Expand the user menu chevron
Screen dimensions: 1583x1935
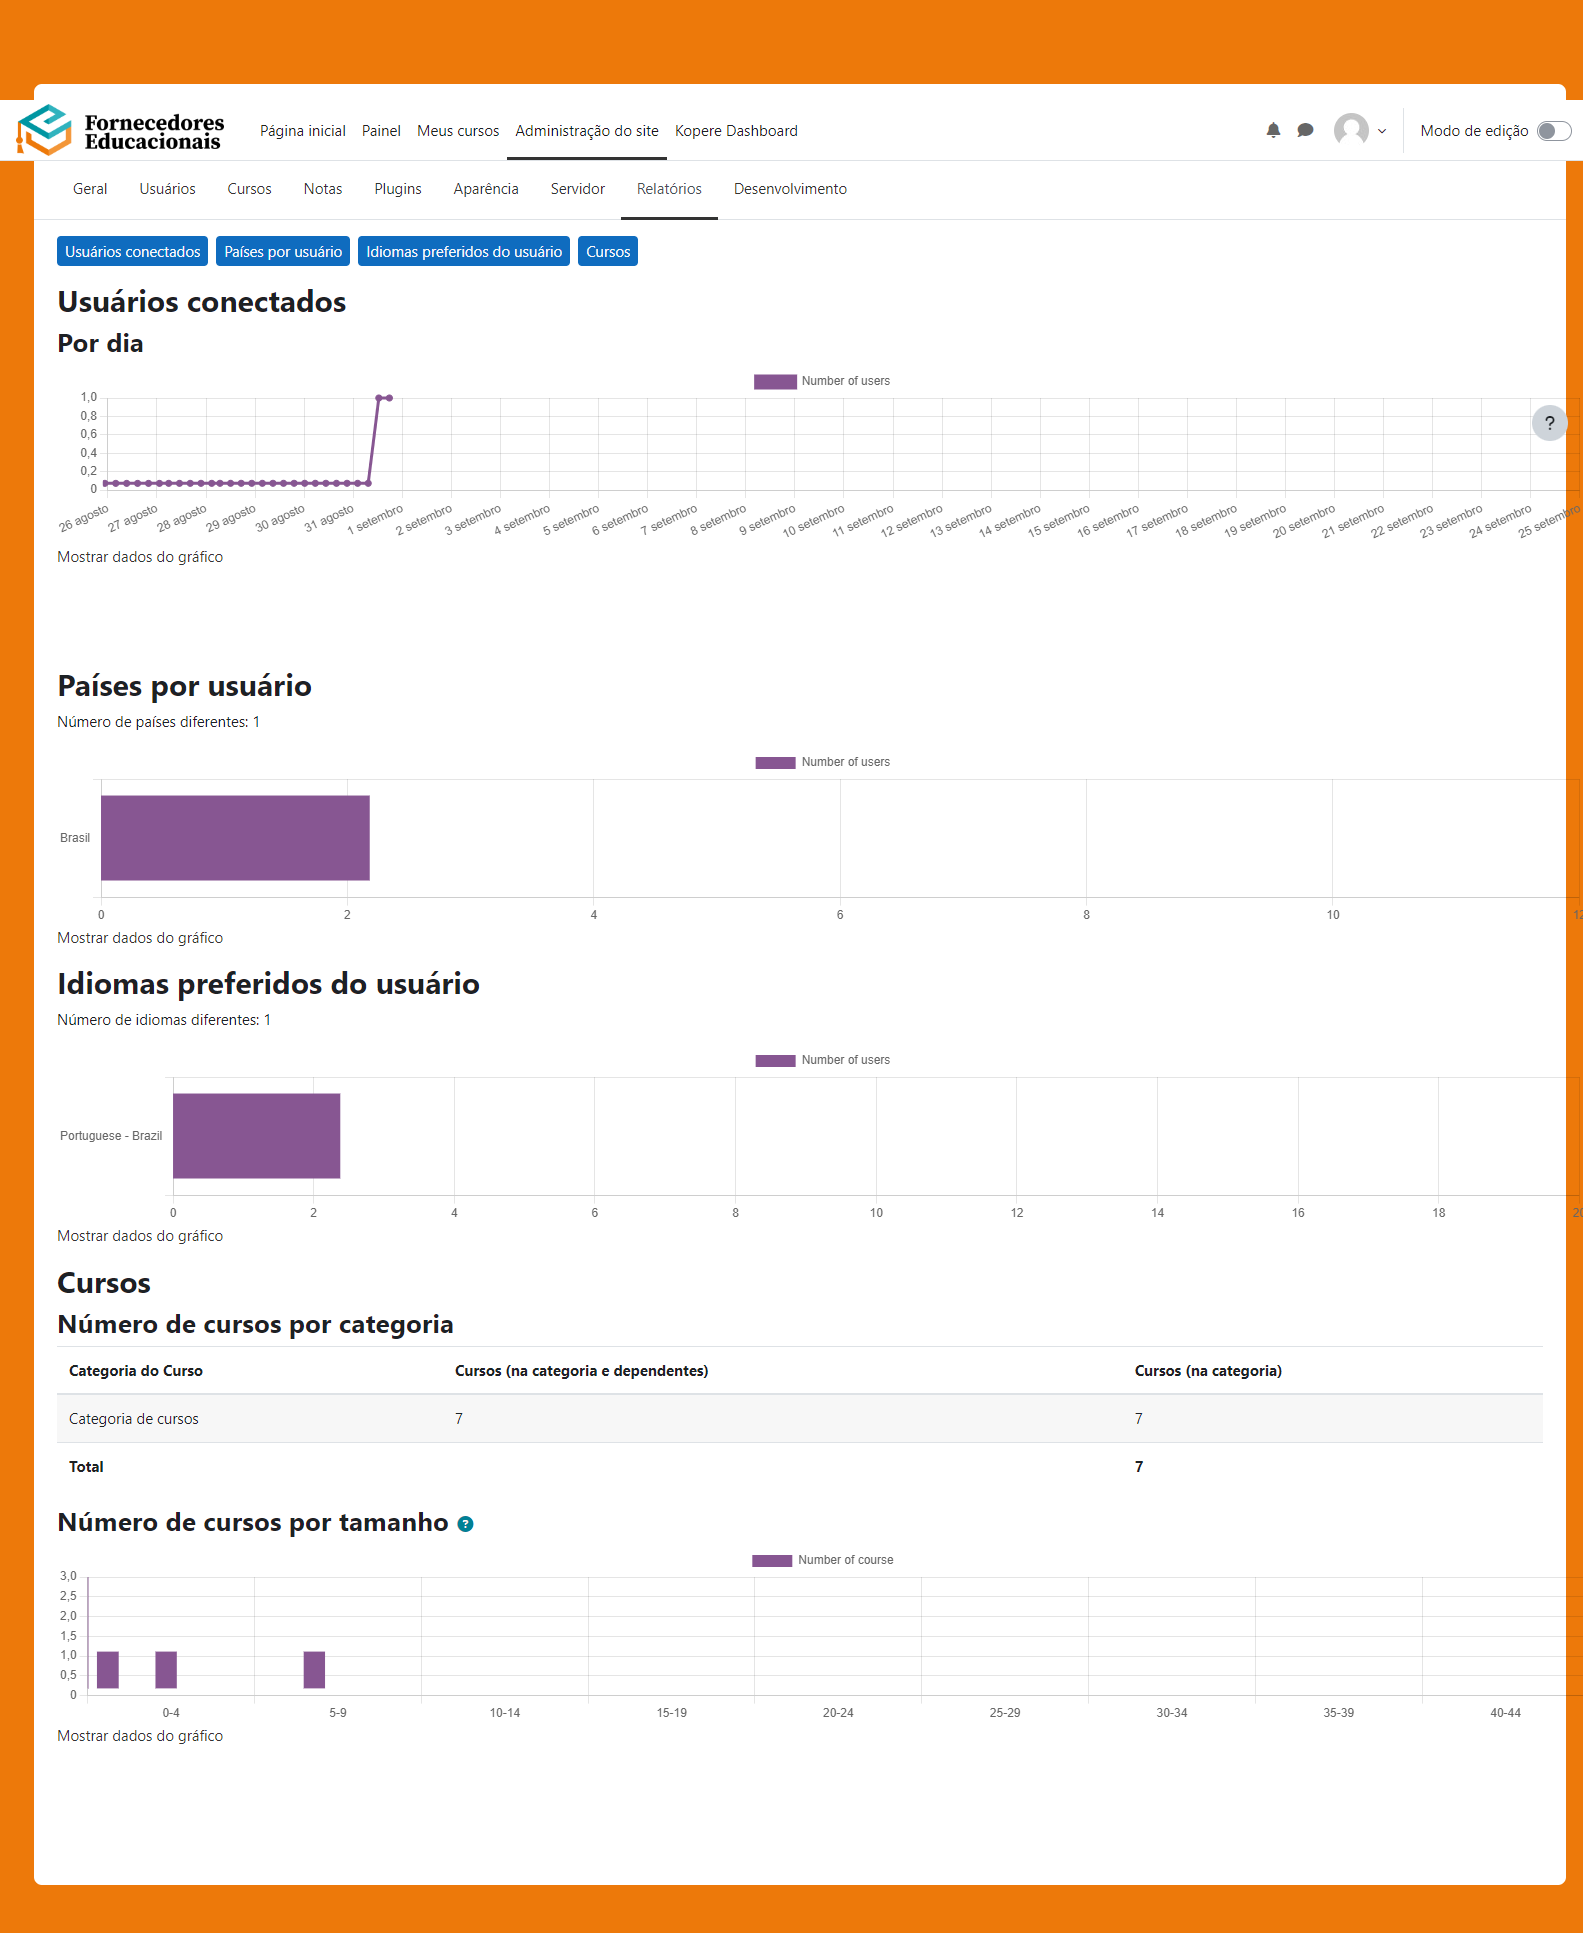[x=1382, y=131]
